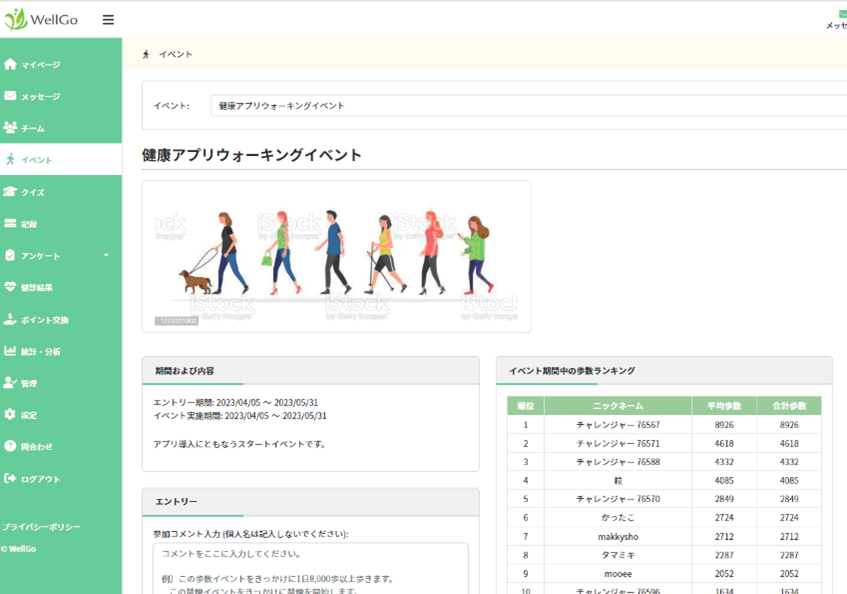Screen dimensions: 847x594
Task: Open 統計・分析 page
Action: coord(60,351)
